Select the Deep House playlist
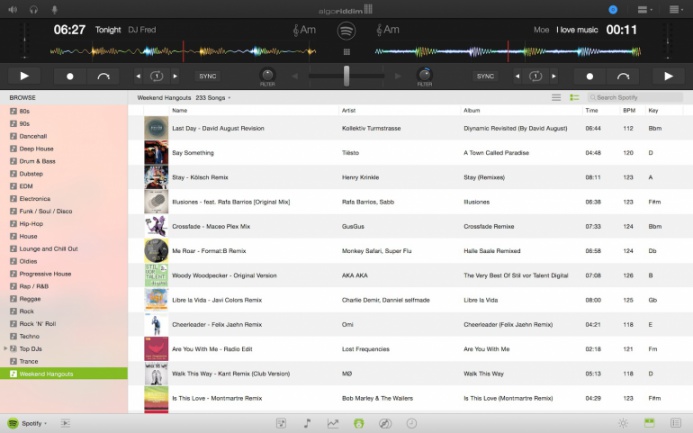This screenshot has width=693, height=433. click(64, 149)
